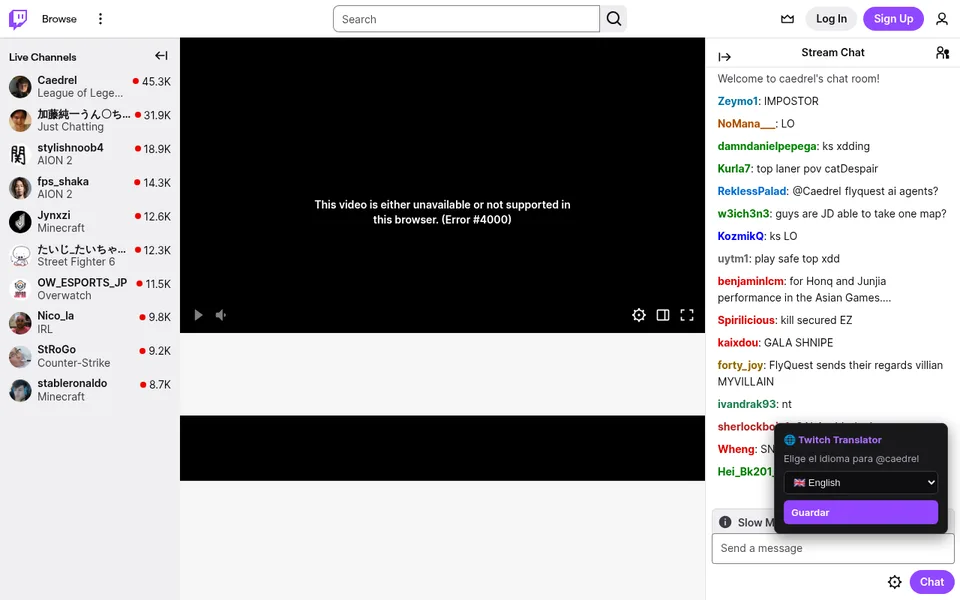Send message with Chat button
The width and height of the screenshot is (960, 600).
pyautogui.click(x=931, y=582)
